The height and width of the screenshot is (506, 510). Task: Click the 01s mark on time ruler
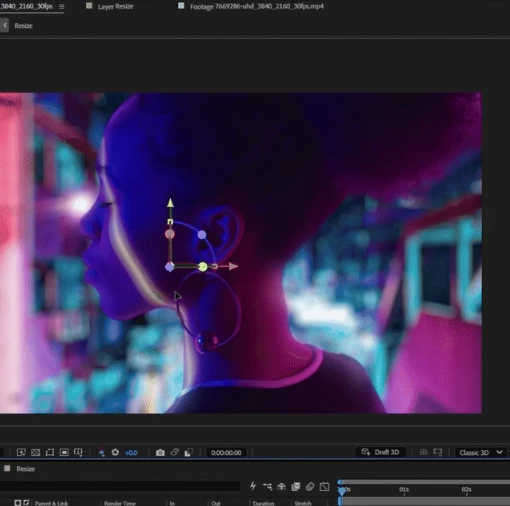coord(404,490)
